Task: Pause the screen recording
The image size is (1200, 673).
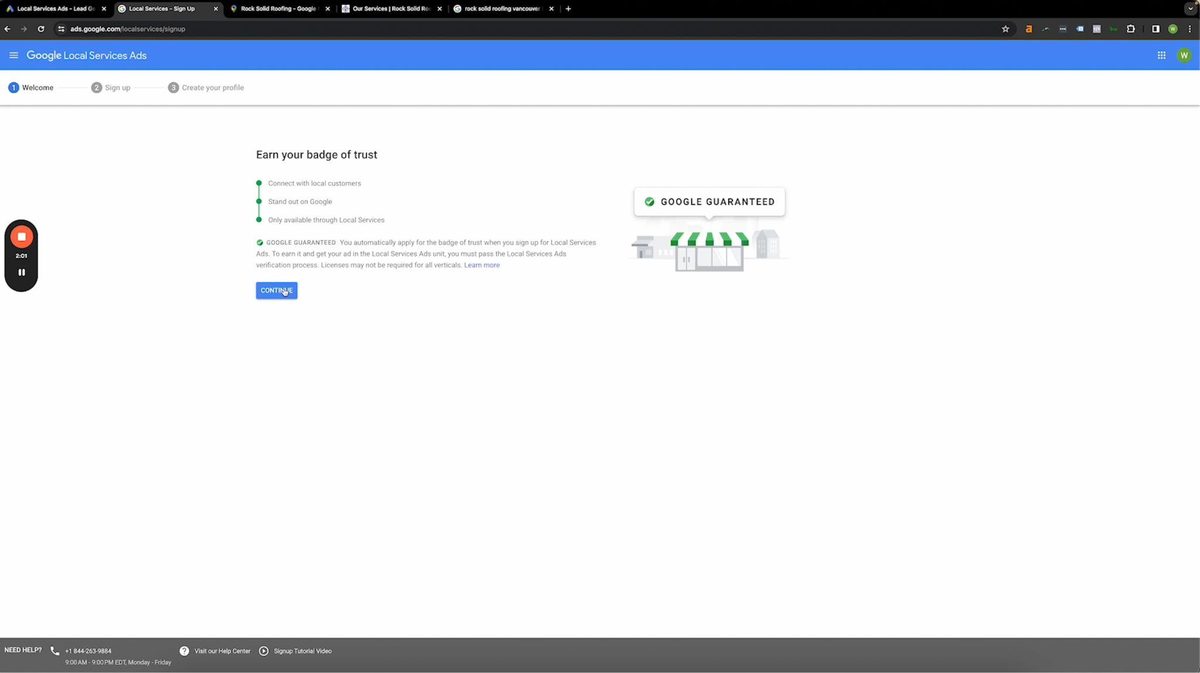Action: 21,272
